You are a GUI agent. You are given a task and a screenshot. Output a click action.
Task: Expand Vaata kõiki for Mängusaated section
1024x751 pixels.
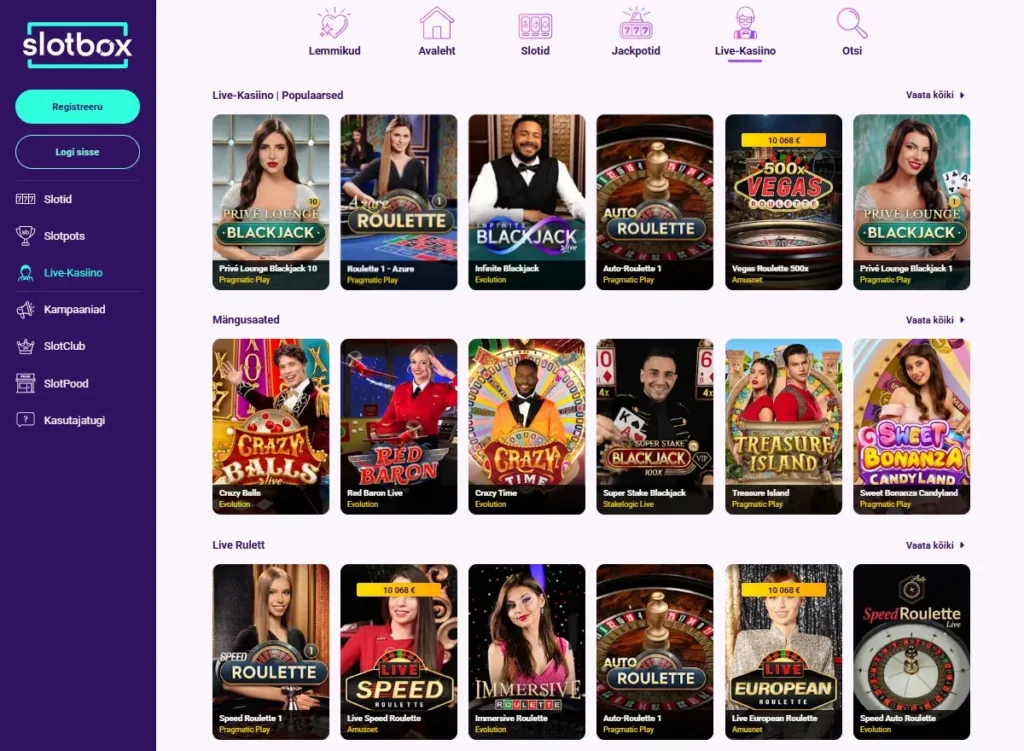click(x=935, y=320)
